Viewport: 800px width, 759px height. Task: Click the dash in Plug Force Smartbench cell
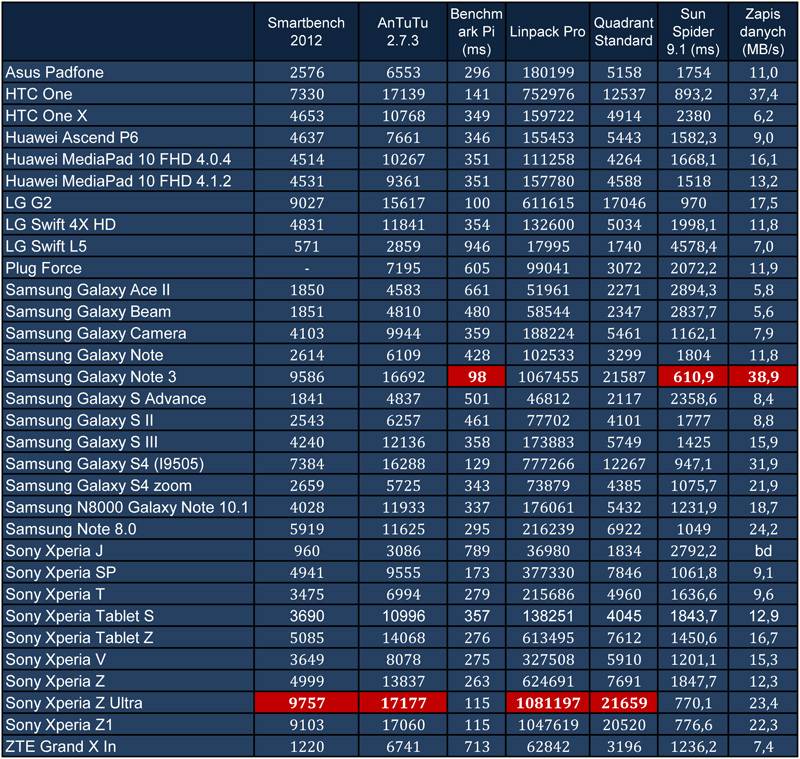[307, 269]
